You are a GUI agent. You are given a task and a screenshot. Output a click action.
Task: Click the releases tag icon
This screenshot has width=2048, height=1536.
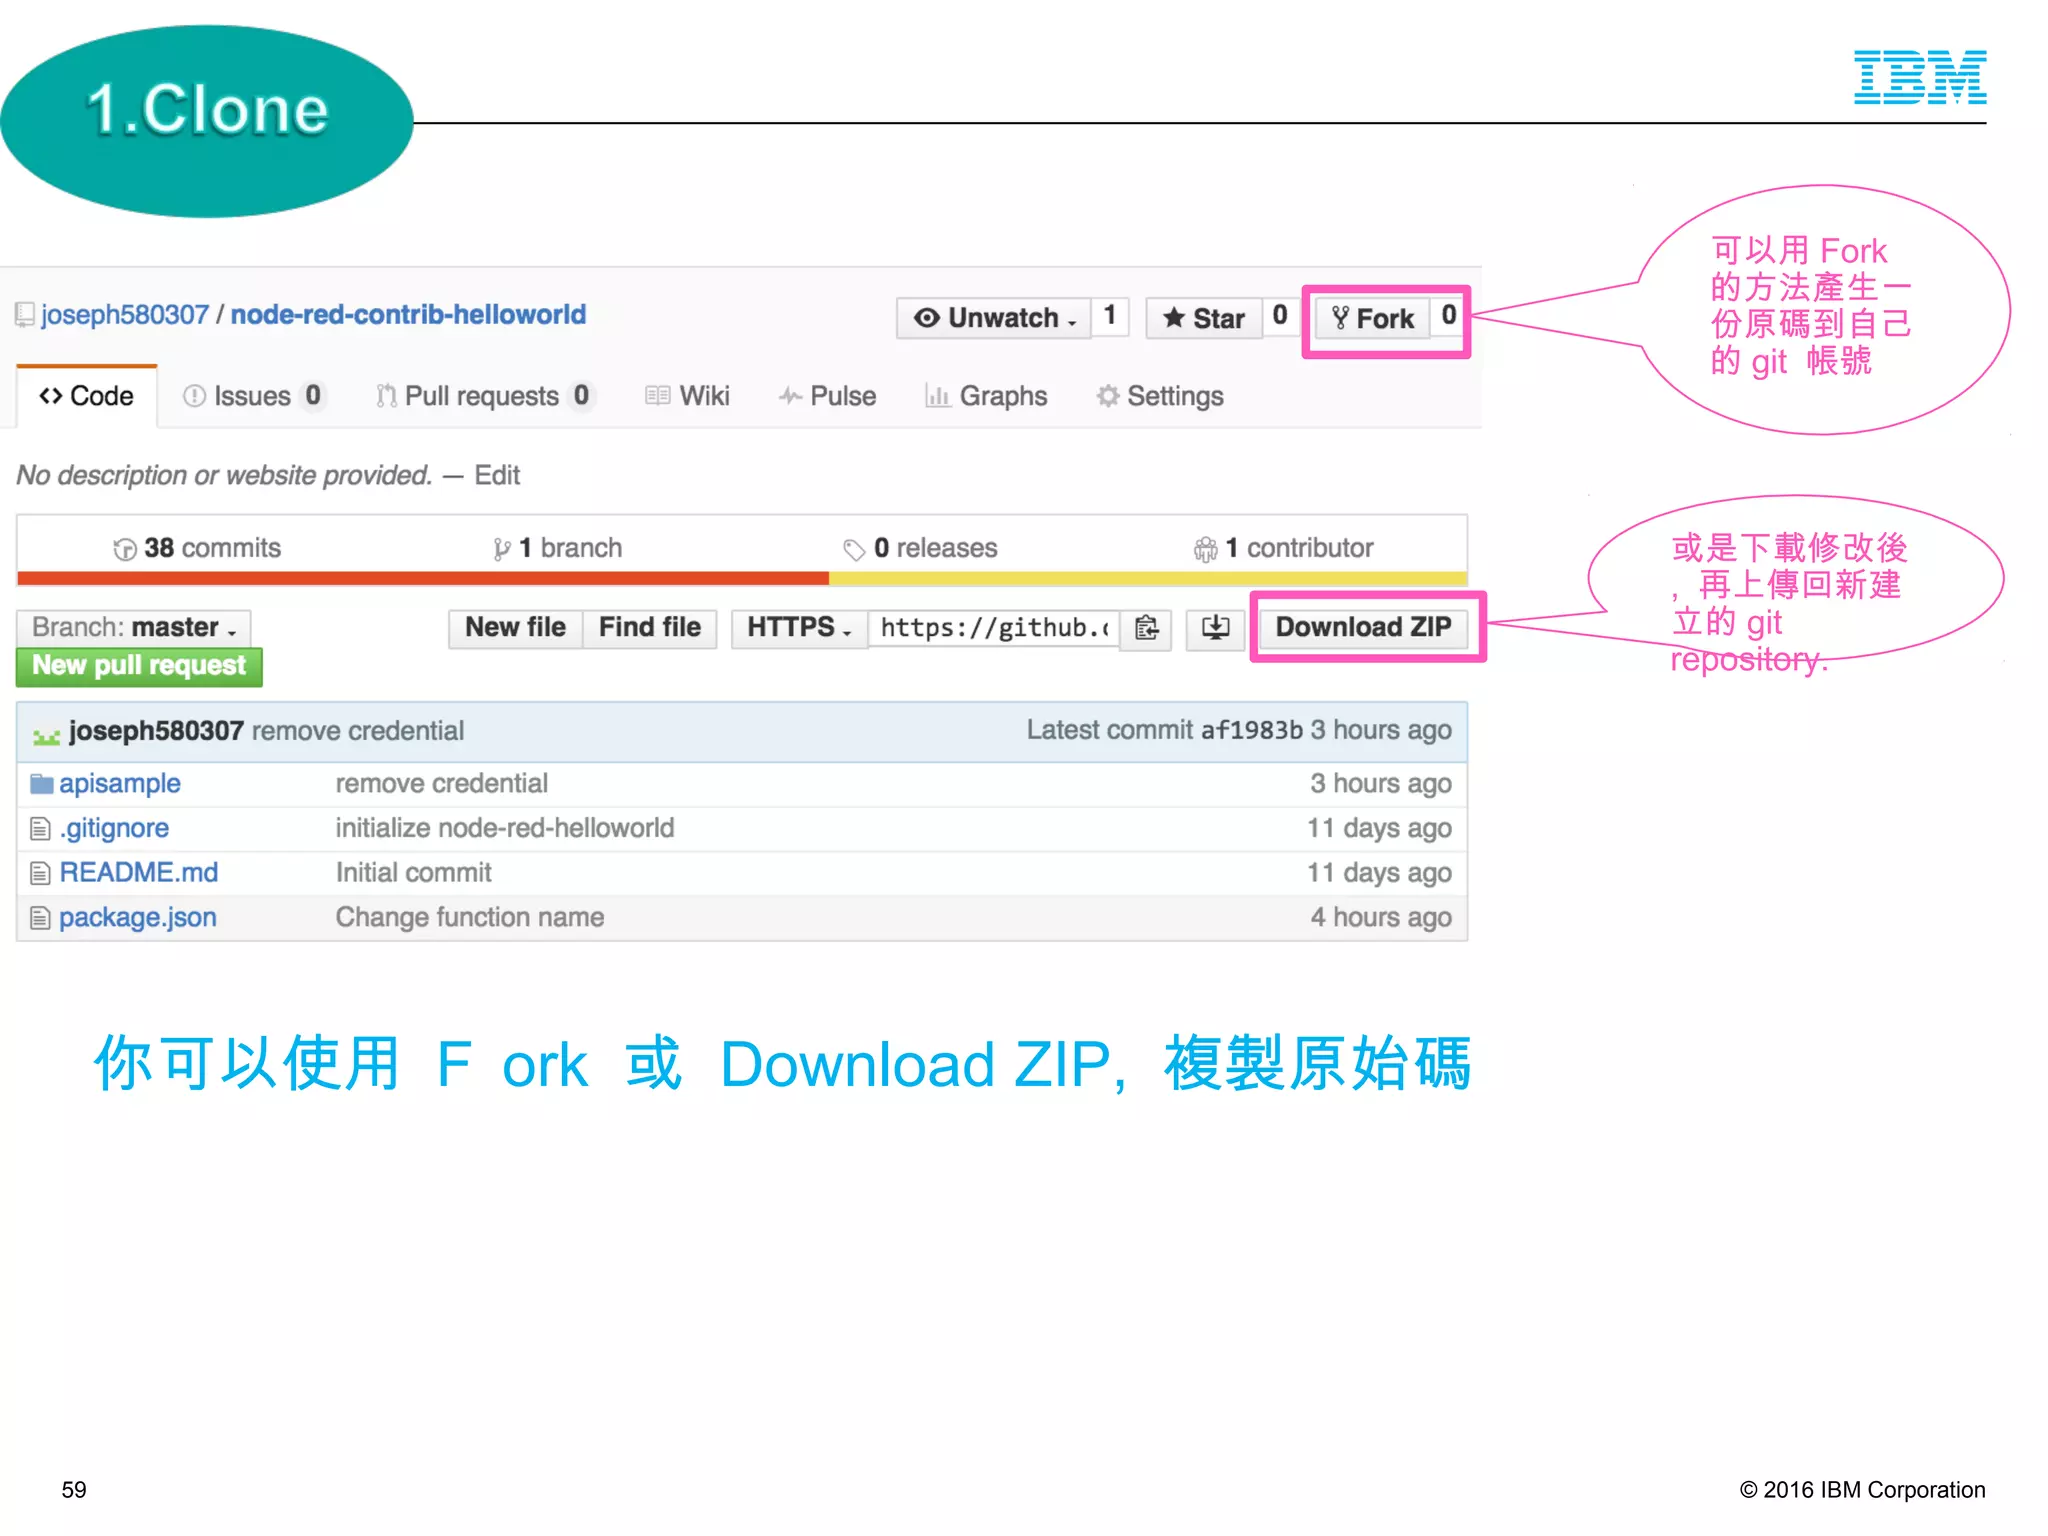pos(854,550)
